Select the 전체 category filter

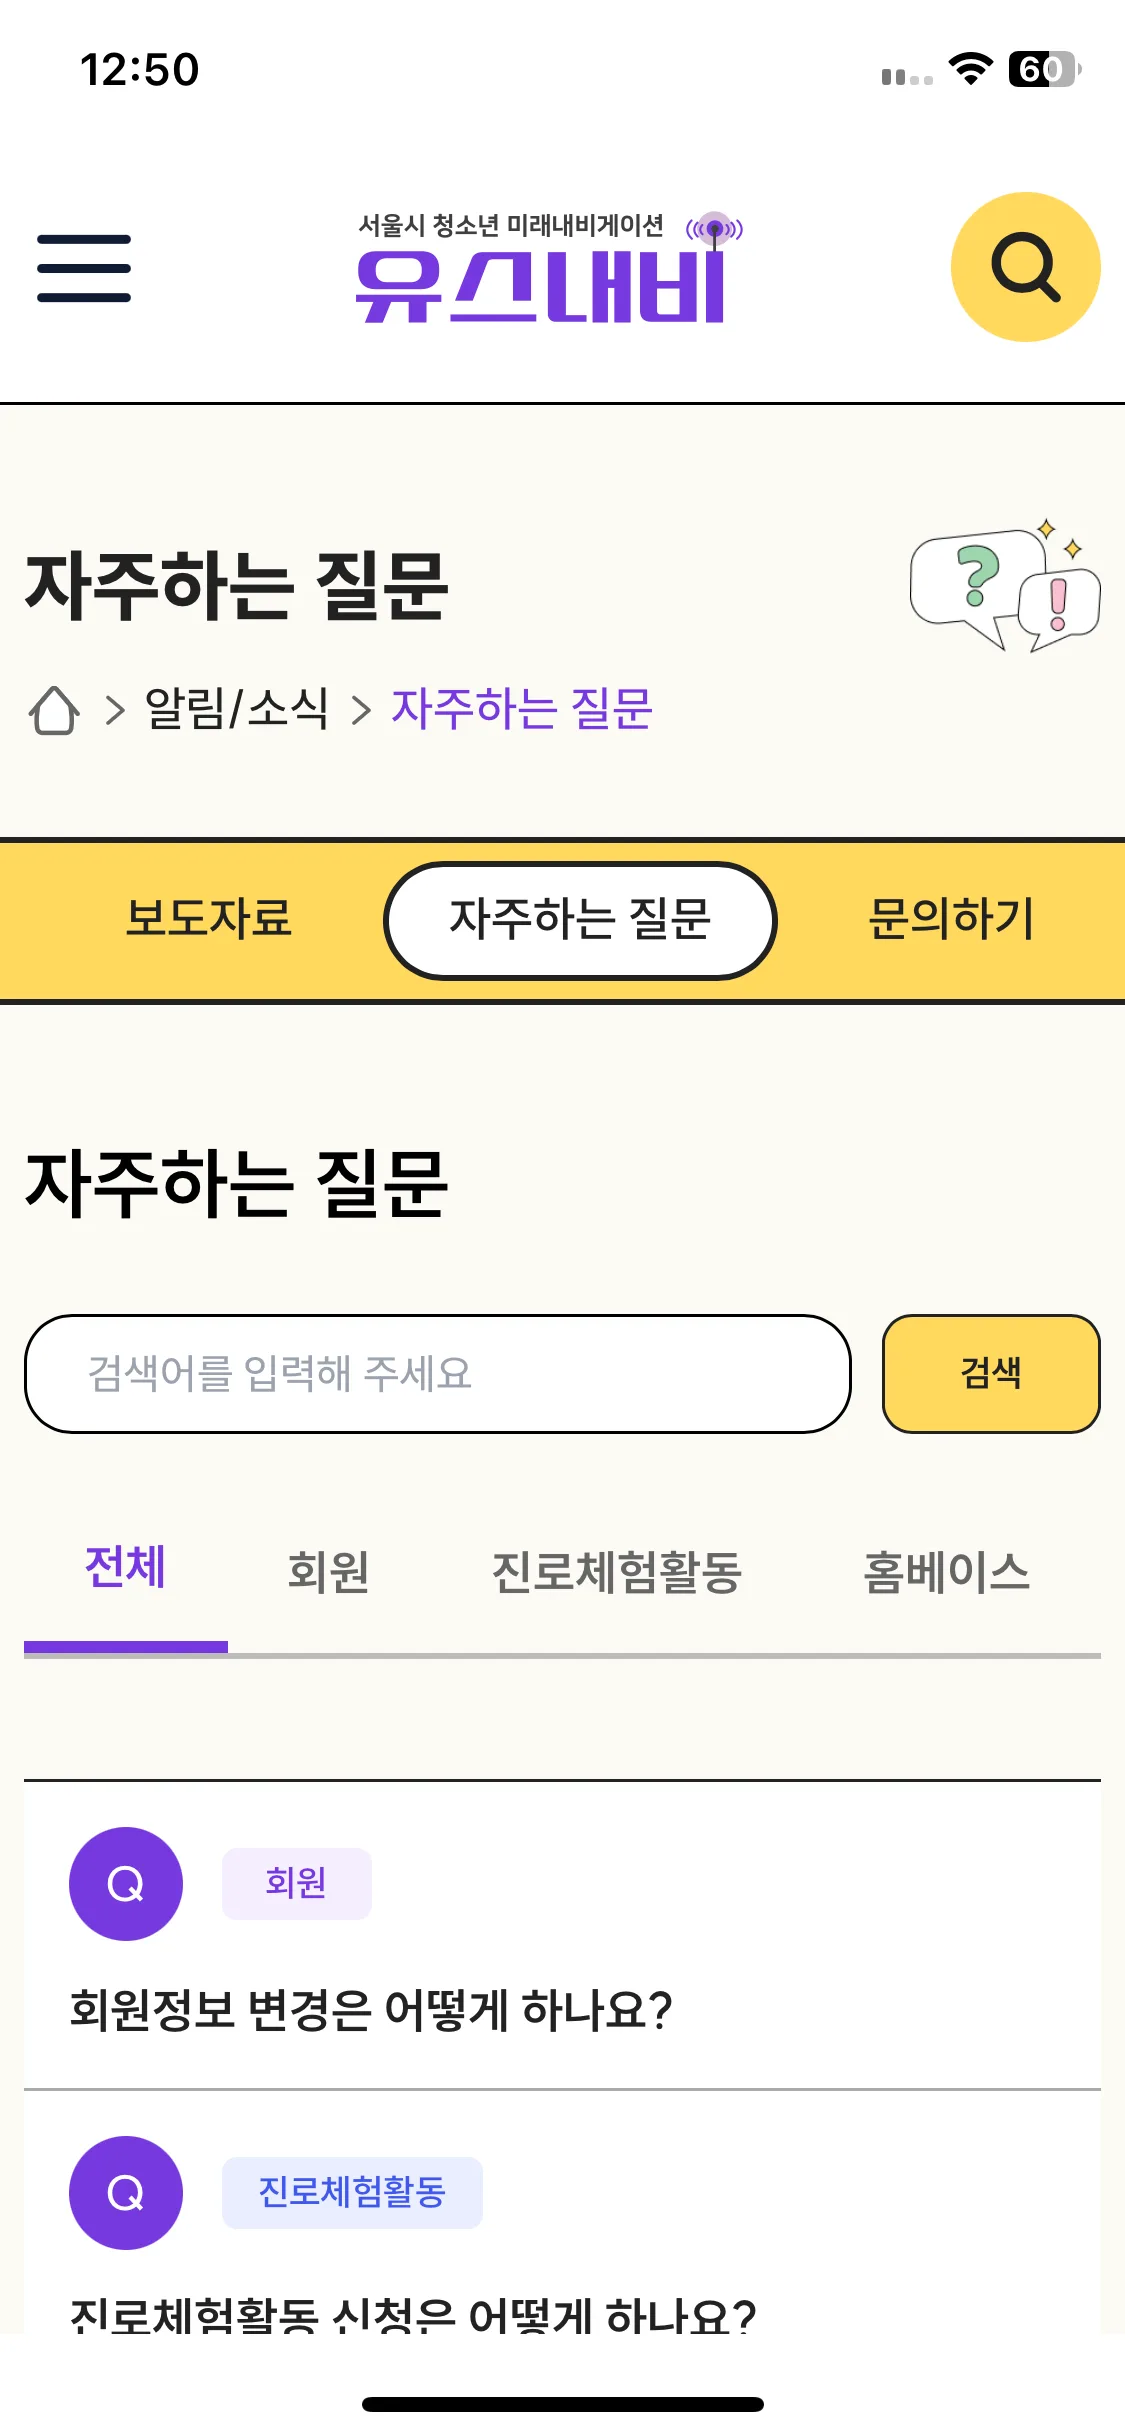click(126, 1567)
